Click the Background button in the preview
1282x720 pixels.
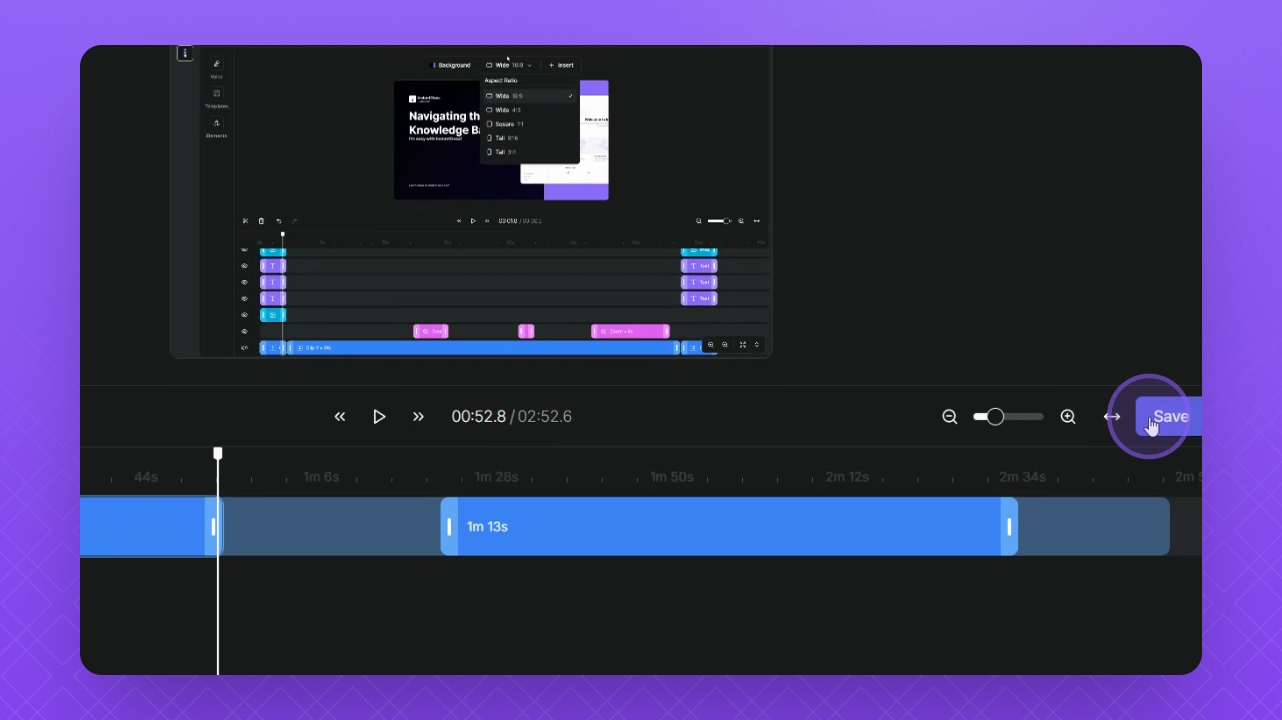tap(450, 65)
